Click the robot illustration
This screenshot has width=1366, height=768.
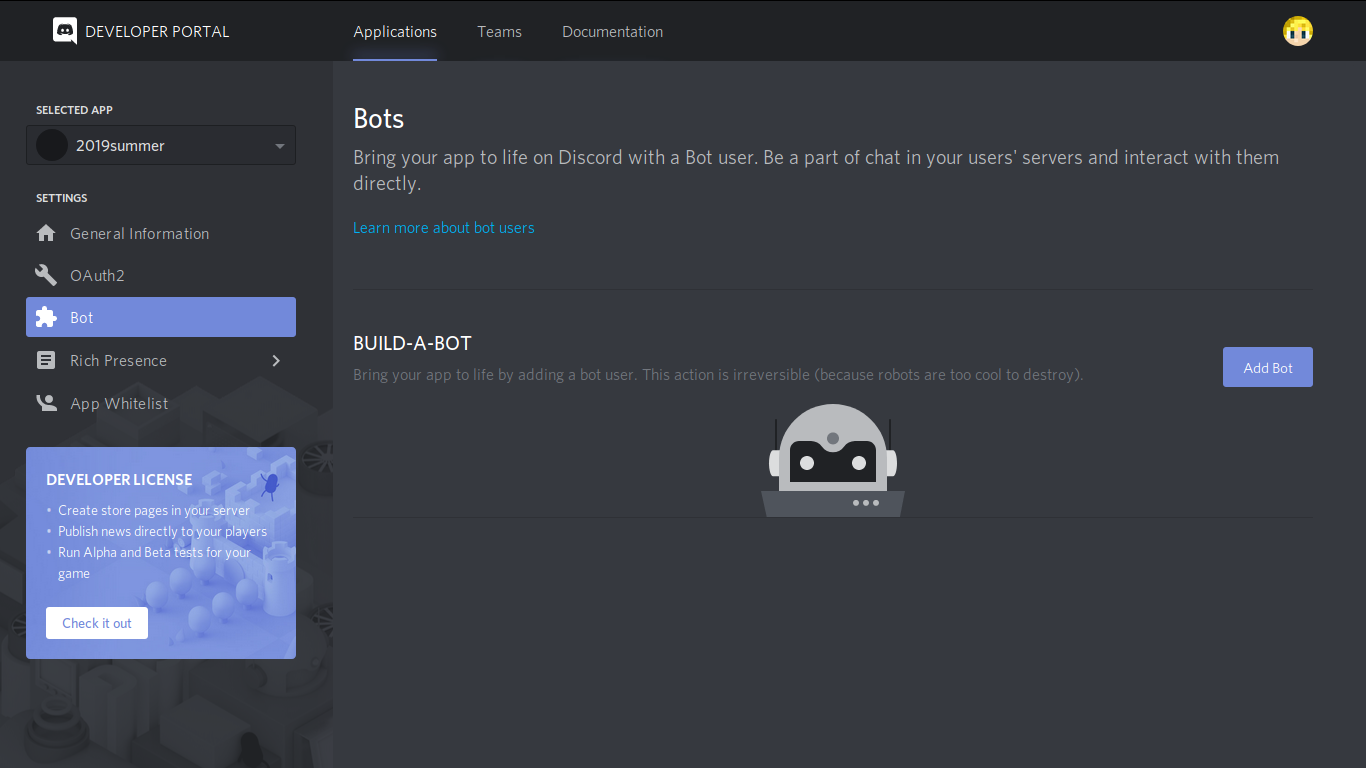(833, 460)
